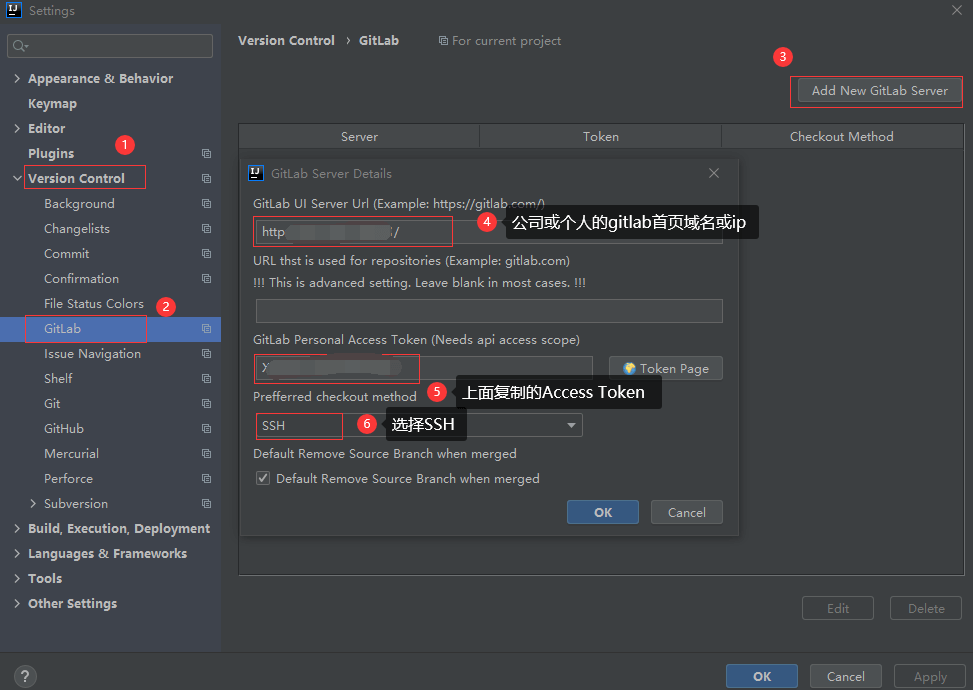Open the Issue Navigation settings page
This screenshot has height=690, width=973.
tap(92, 354)
